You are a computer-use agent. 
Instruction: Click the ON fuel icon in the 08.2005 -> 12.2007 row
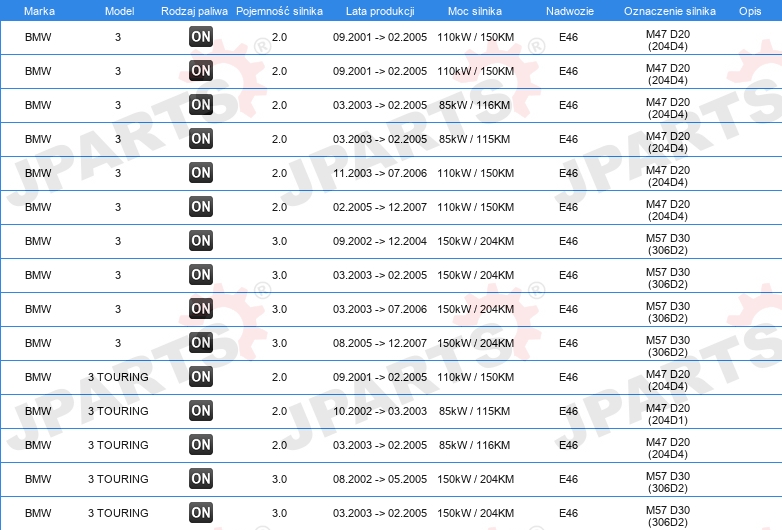coord(201,343)
